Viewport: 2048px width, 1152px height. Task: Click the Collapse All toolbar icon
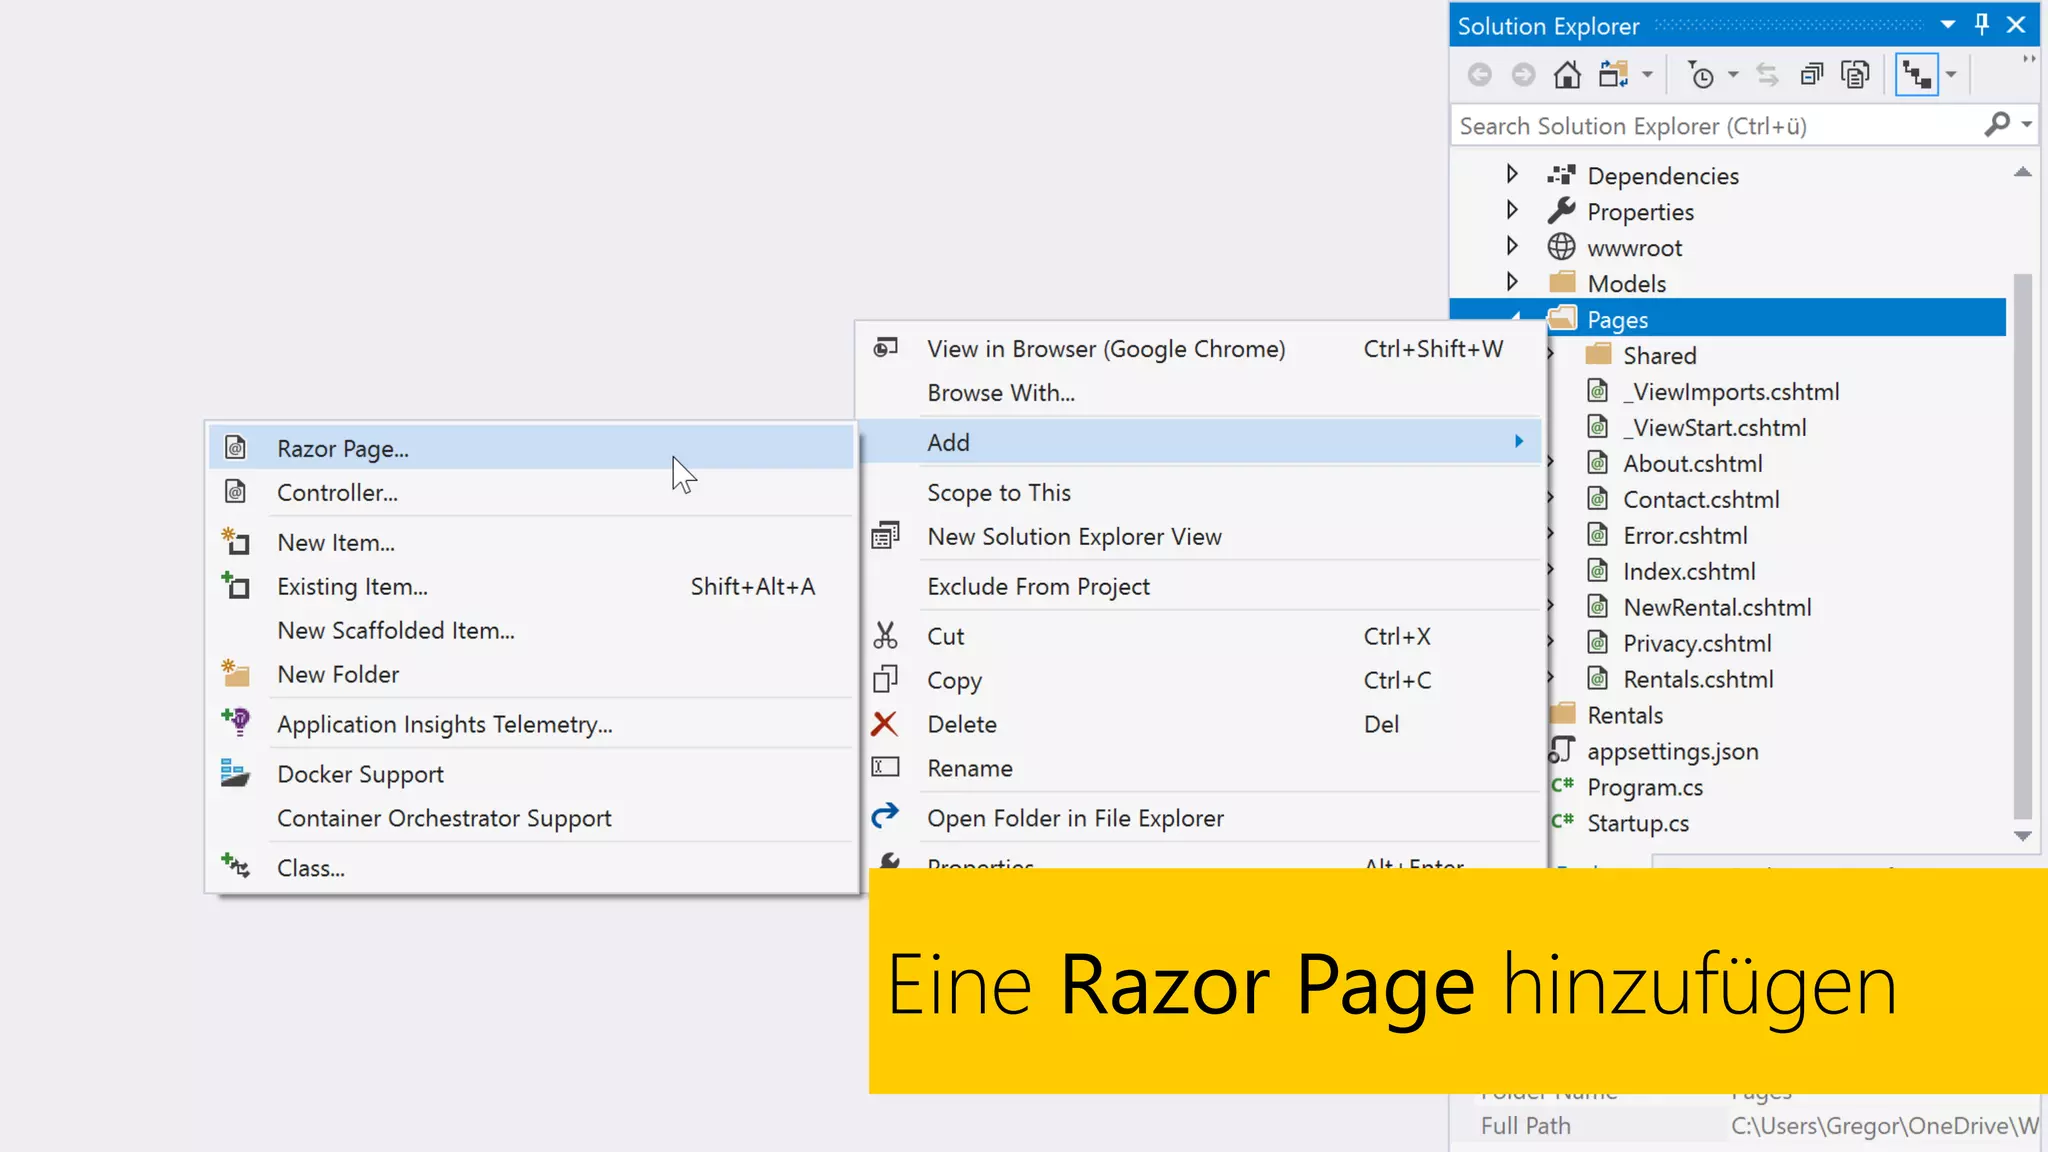[x=1811, y=75]
